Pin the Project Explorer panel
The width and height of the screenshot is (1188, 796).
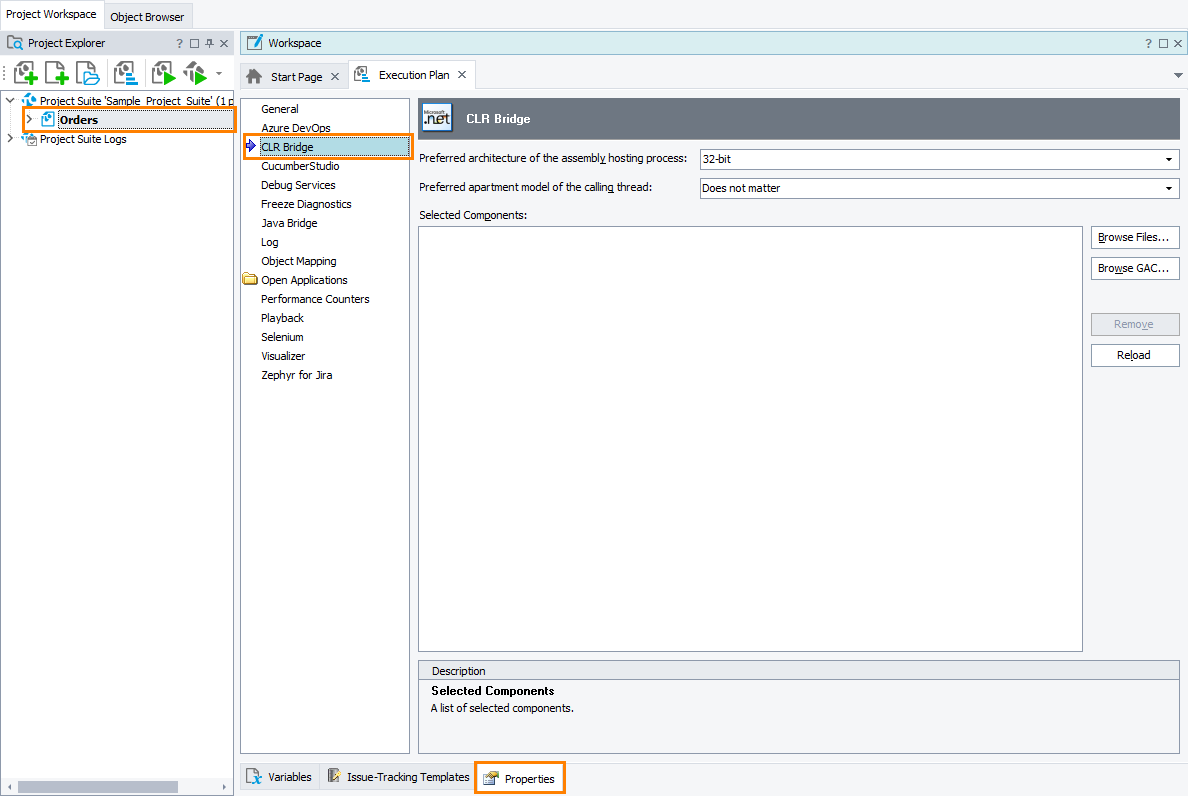(209, 44)
